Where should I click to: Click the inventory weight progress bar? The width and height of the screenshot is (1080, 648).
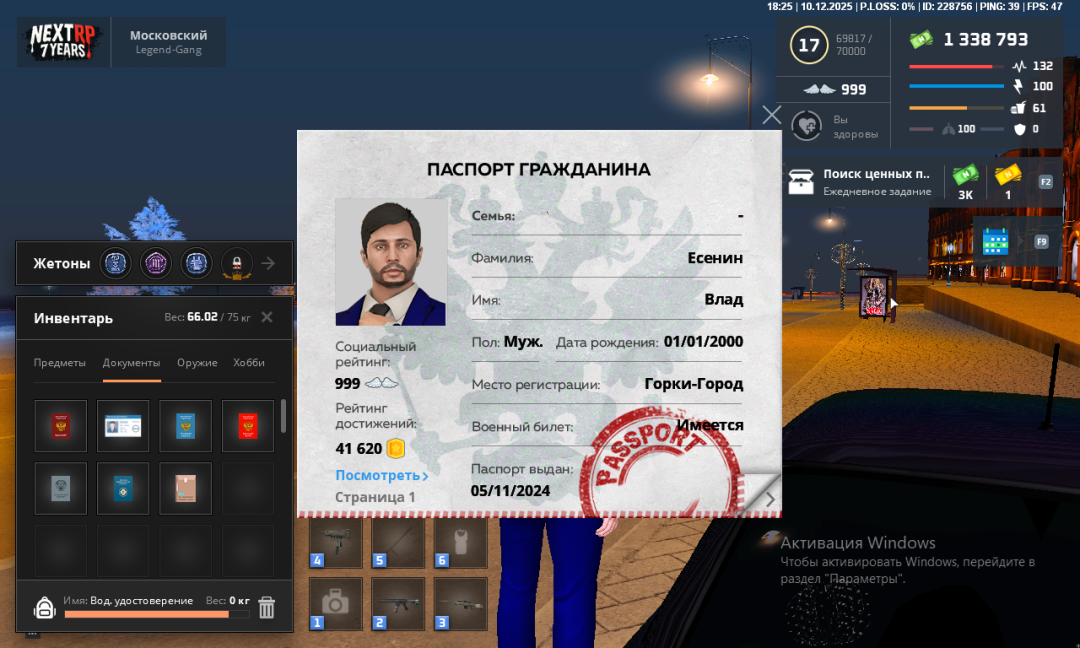point(156,614)
